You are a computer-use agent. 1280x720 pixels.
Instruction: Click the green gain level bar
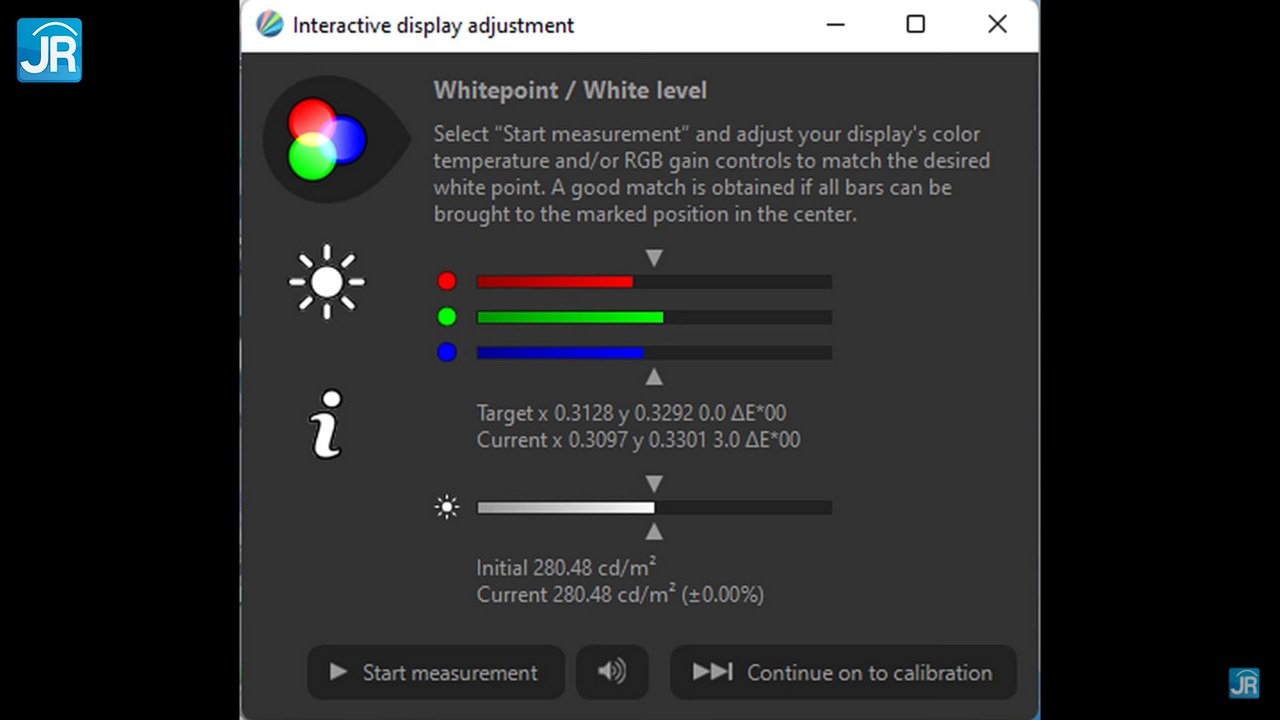tap(654, 317)
